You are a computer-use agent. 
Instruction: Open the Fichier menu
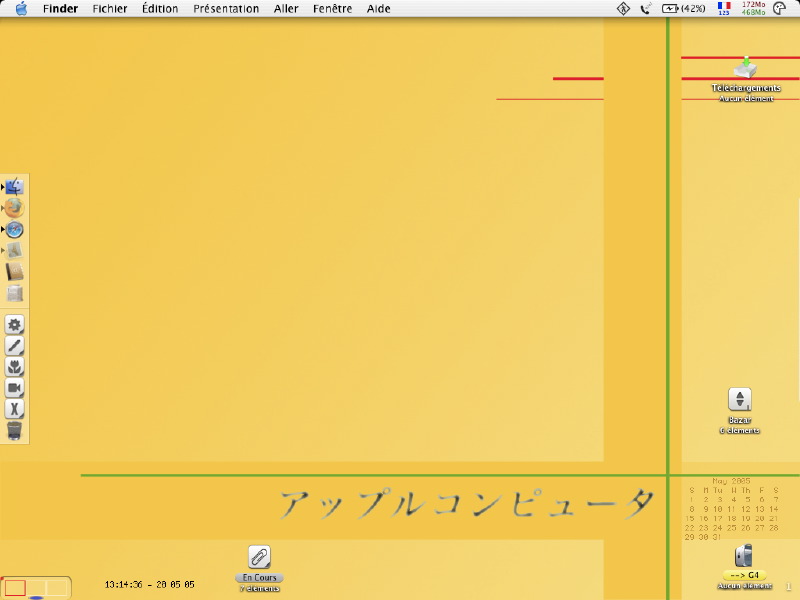110,9
